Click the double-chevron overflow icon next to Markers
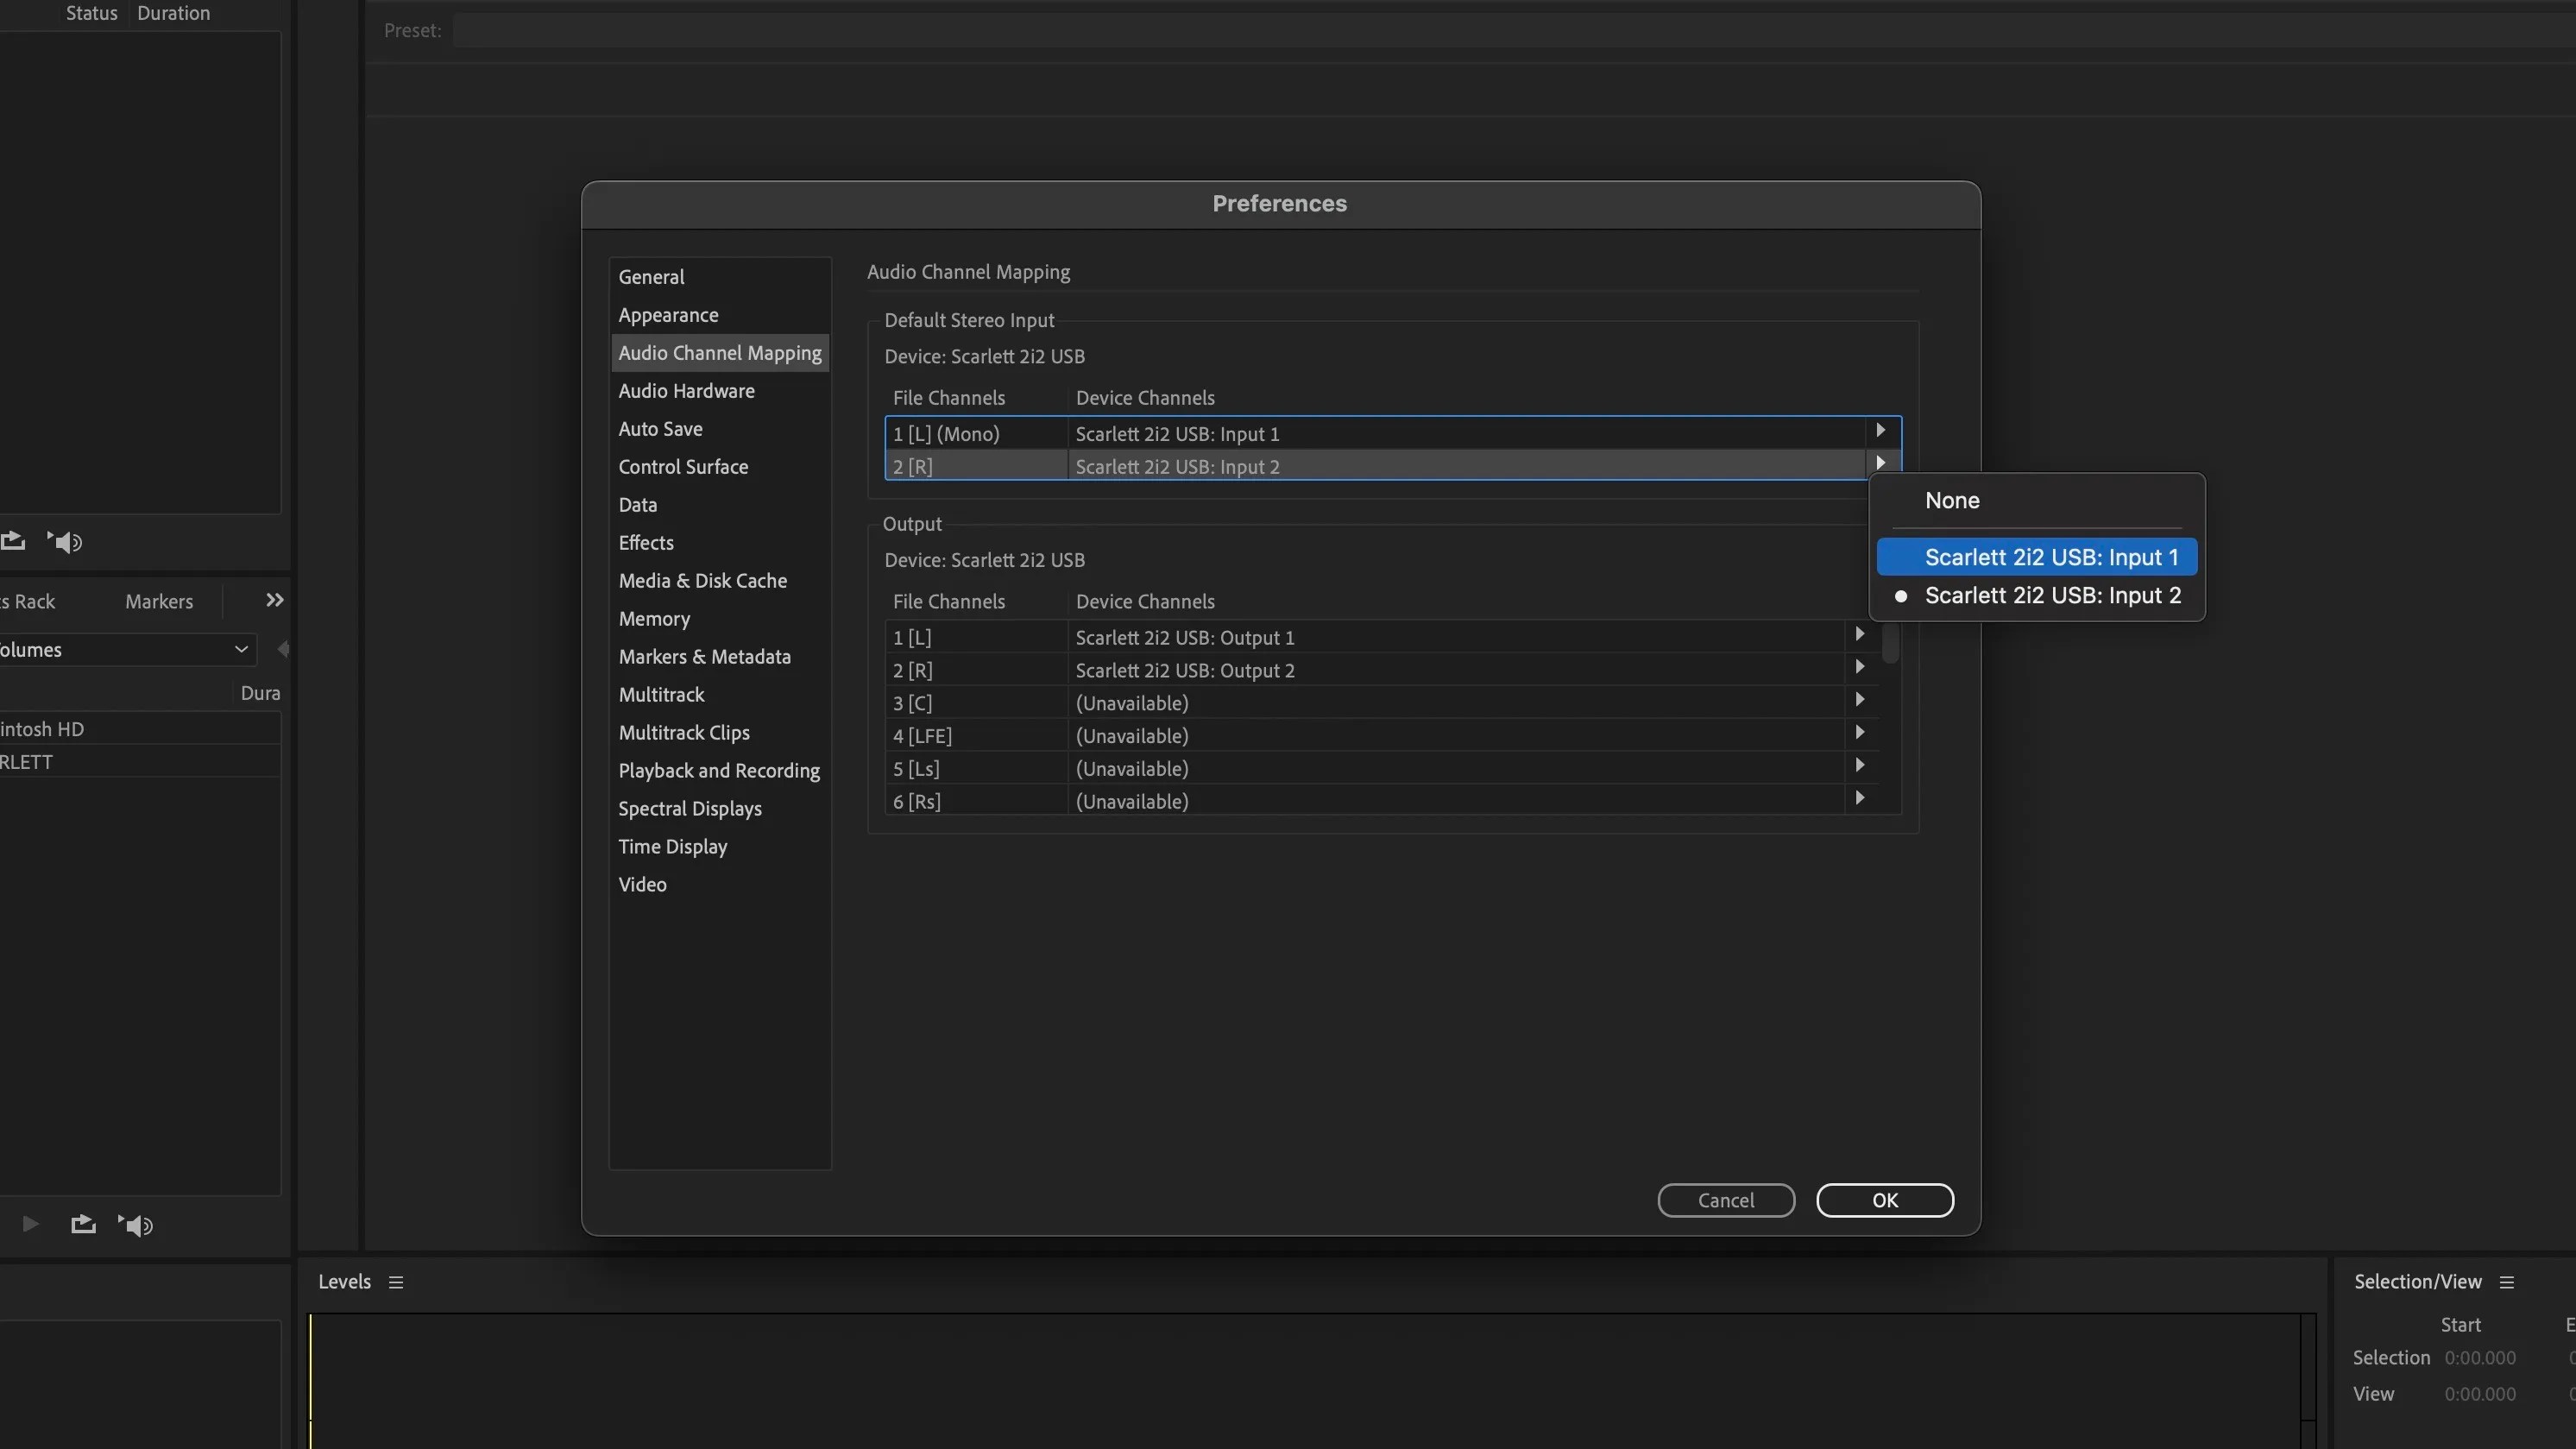 coord(274,600)
